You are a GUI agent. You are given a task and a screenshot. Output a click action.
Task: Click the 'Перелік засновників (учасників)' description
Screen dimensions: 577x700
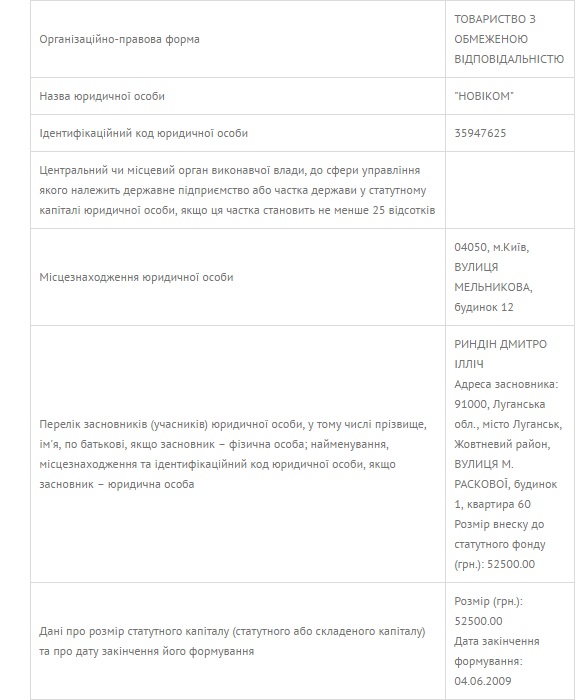(233, 454)
